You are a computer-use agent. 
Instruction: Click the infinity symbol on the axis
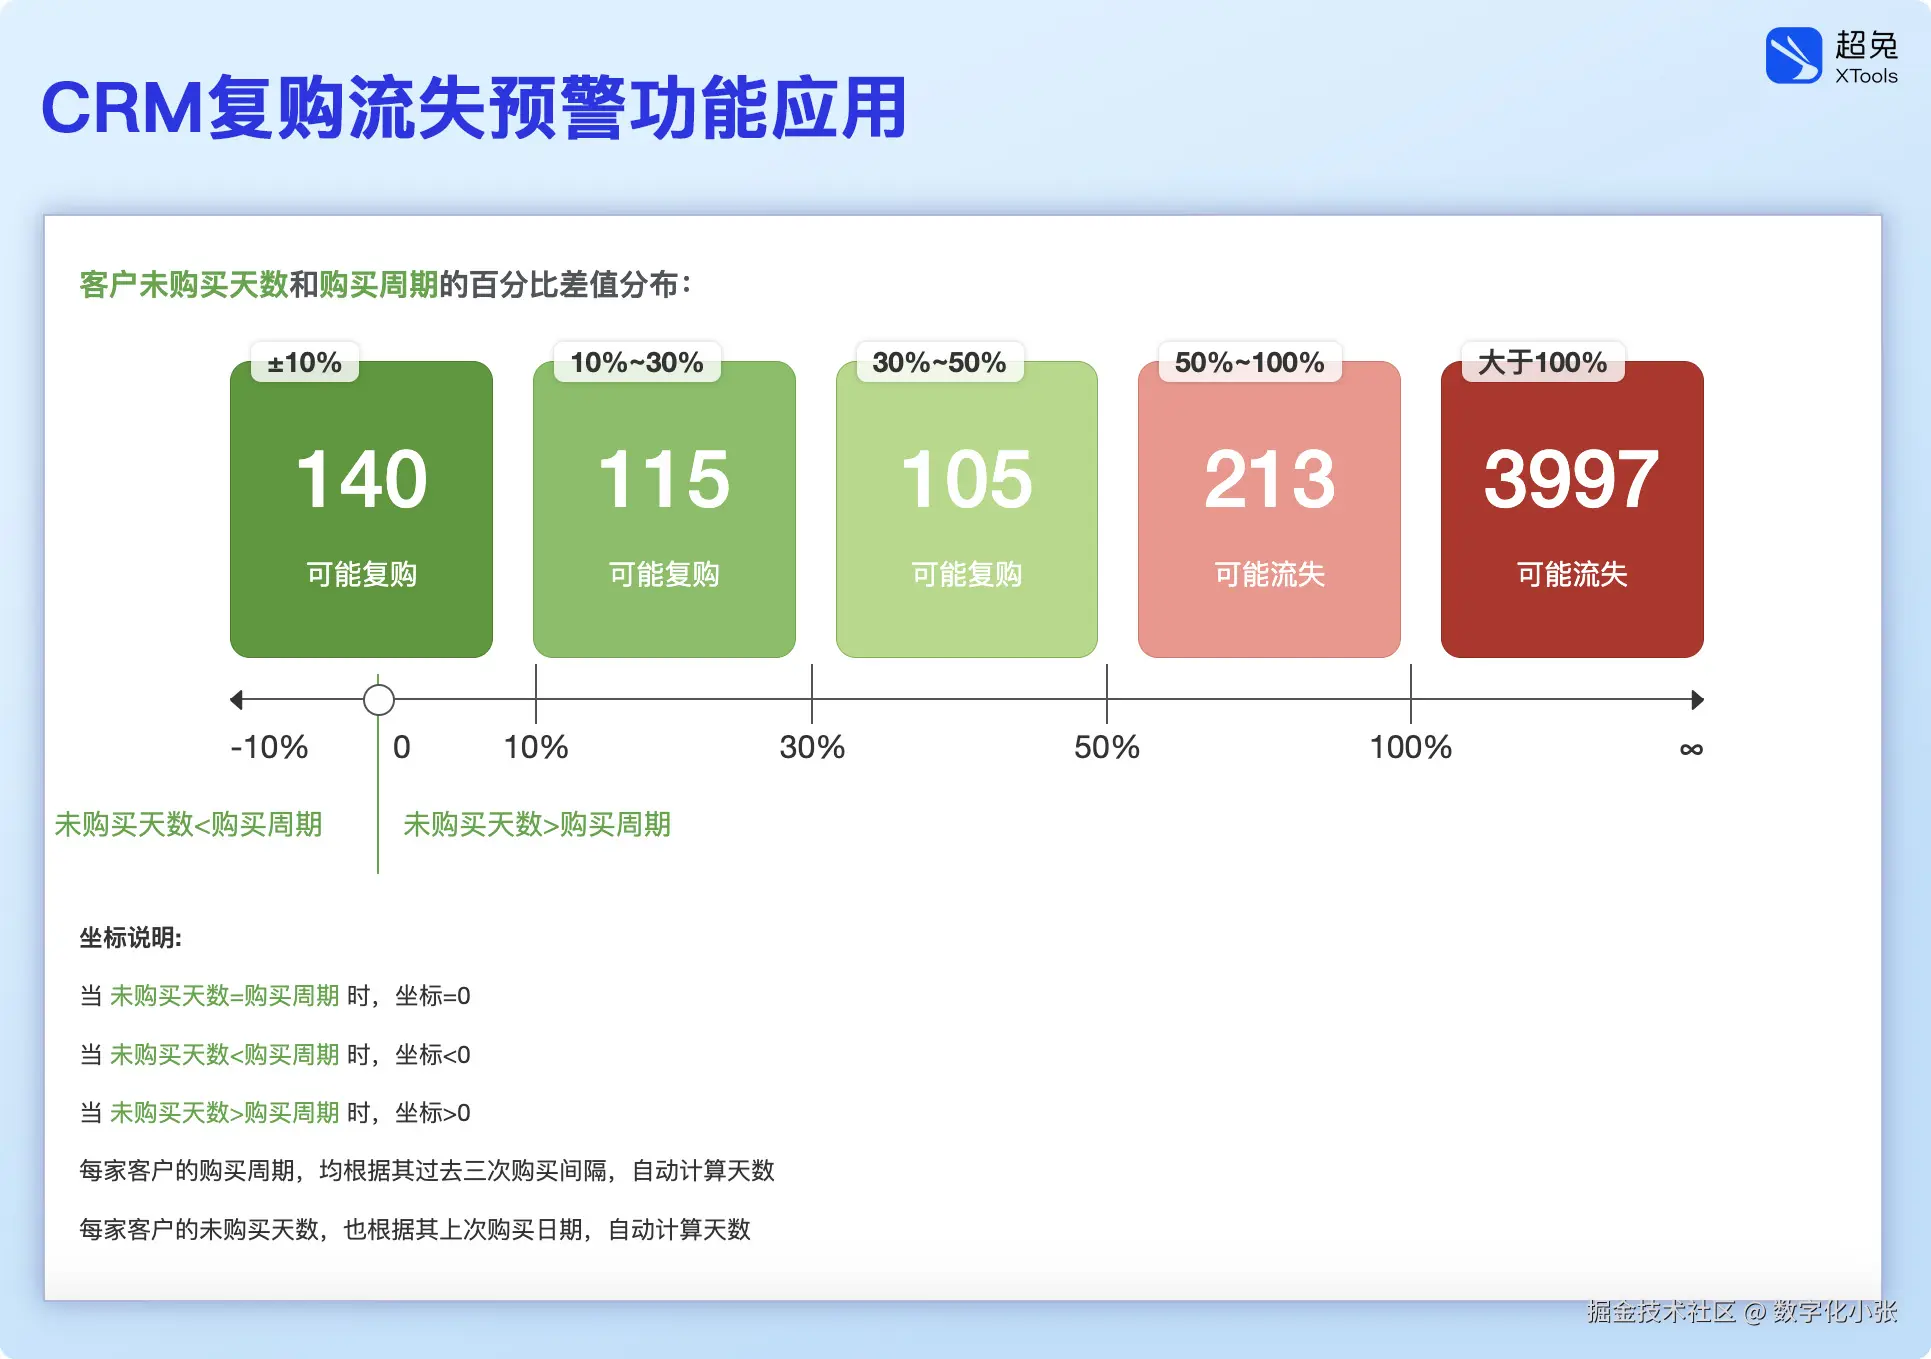click(1691, 748)
